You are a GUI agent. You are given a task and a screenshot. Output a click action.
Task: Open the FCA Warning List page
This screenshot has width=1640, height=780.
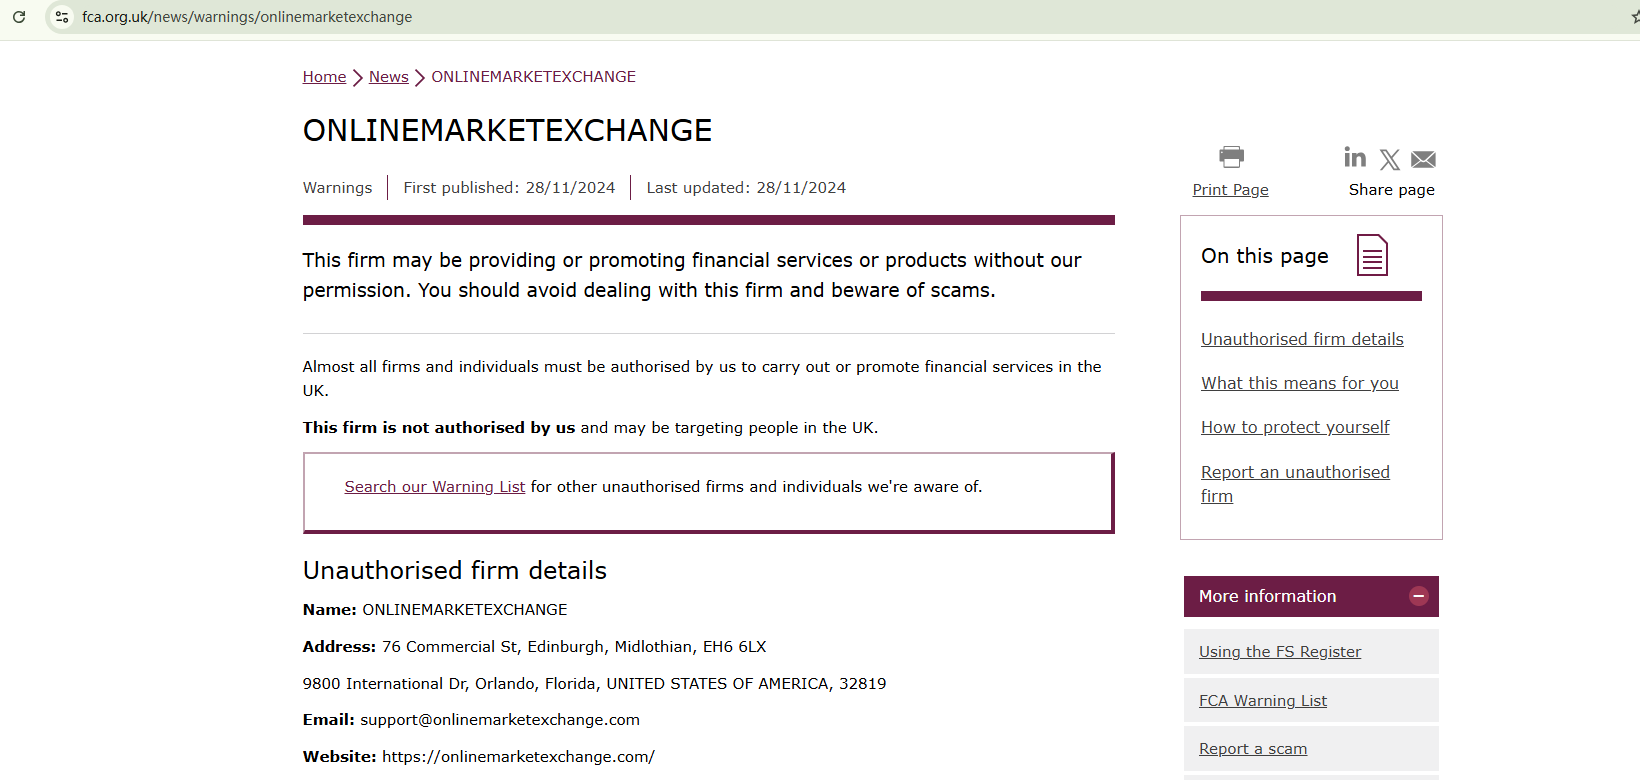tap(1262, 700)
